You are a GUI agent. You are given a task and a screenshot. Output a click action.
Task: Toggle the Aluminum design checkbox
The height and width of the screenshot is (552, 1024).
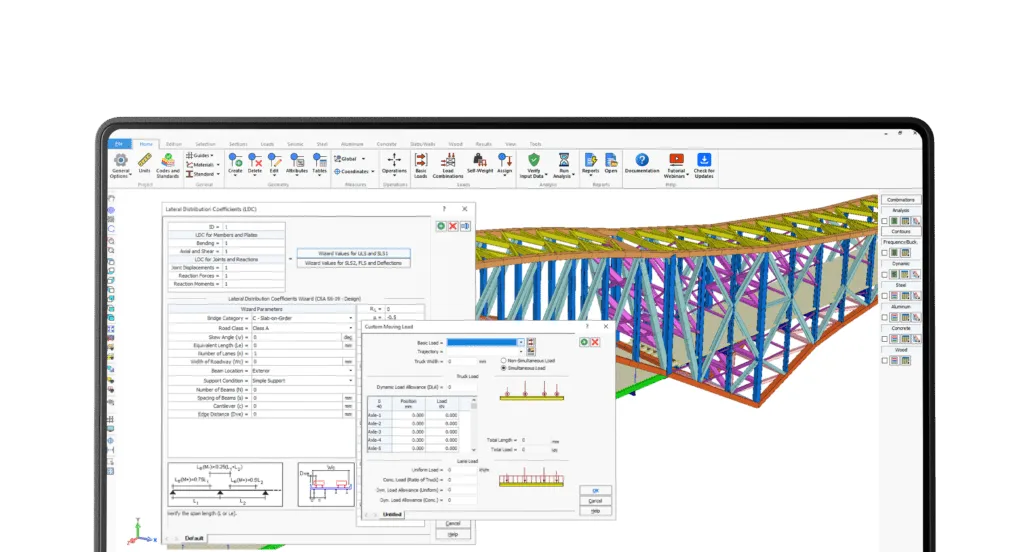point(885,317)
